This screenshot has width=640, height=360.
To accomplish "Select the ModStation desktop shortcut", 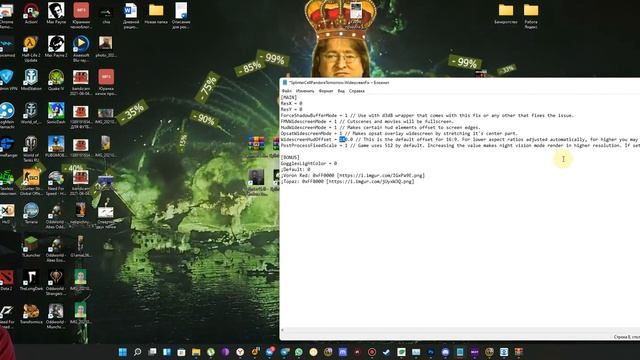I will [31, 80].
